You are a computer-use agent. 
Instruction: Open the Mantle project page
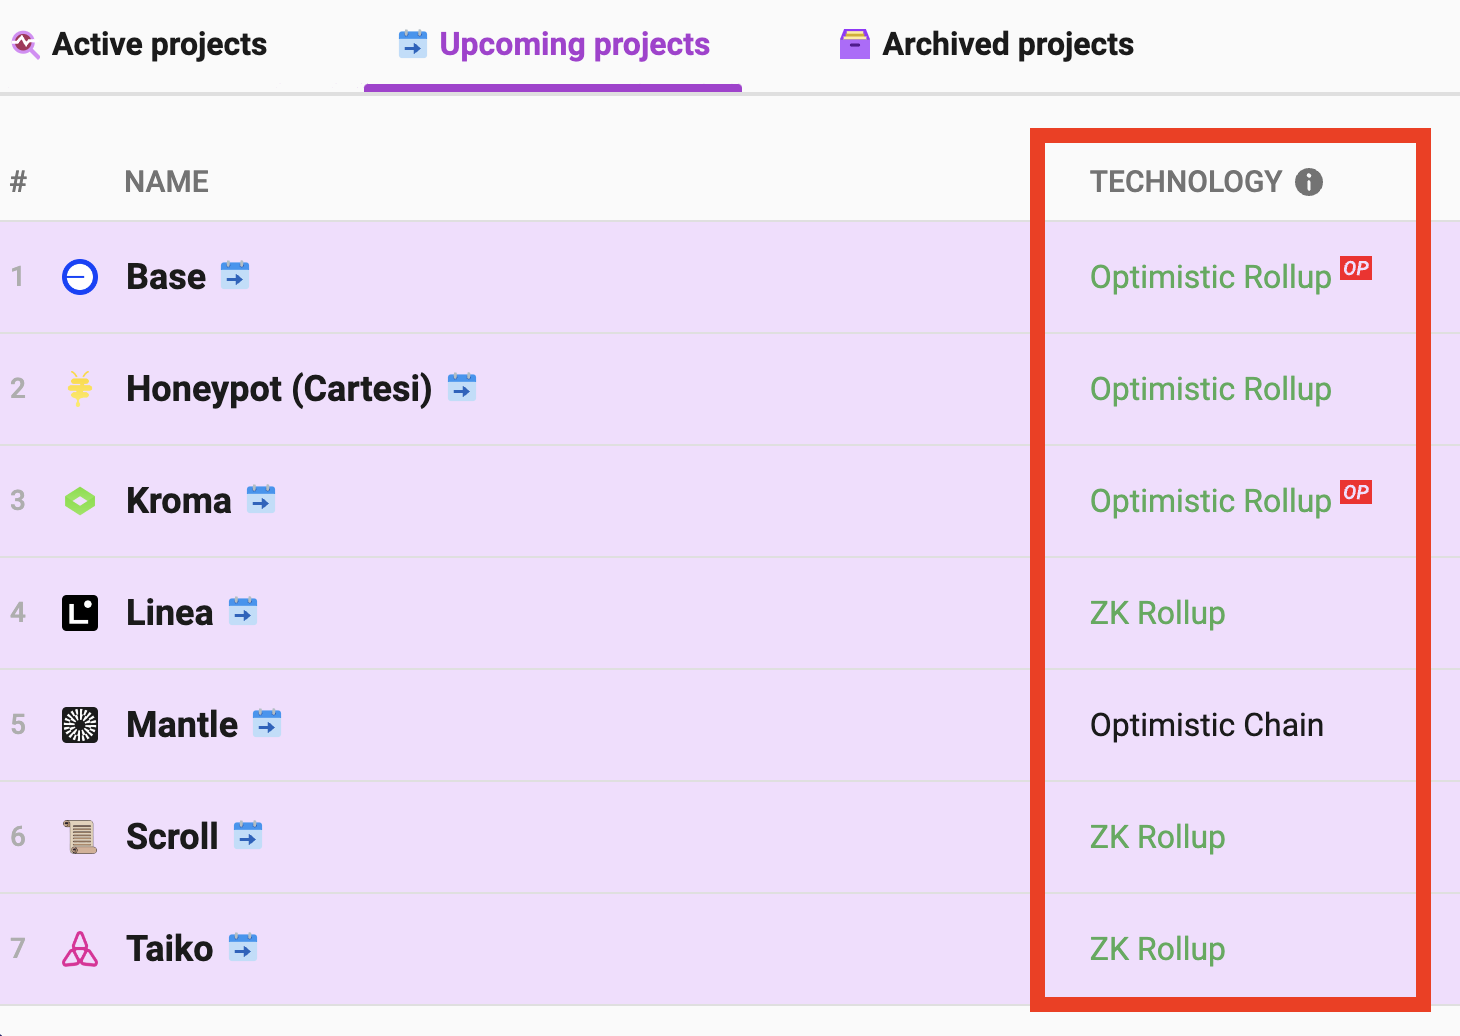click(182, 725)
